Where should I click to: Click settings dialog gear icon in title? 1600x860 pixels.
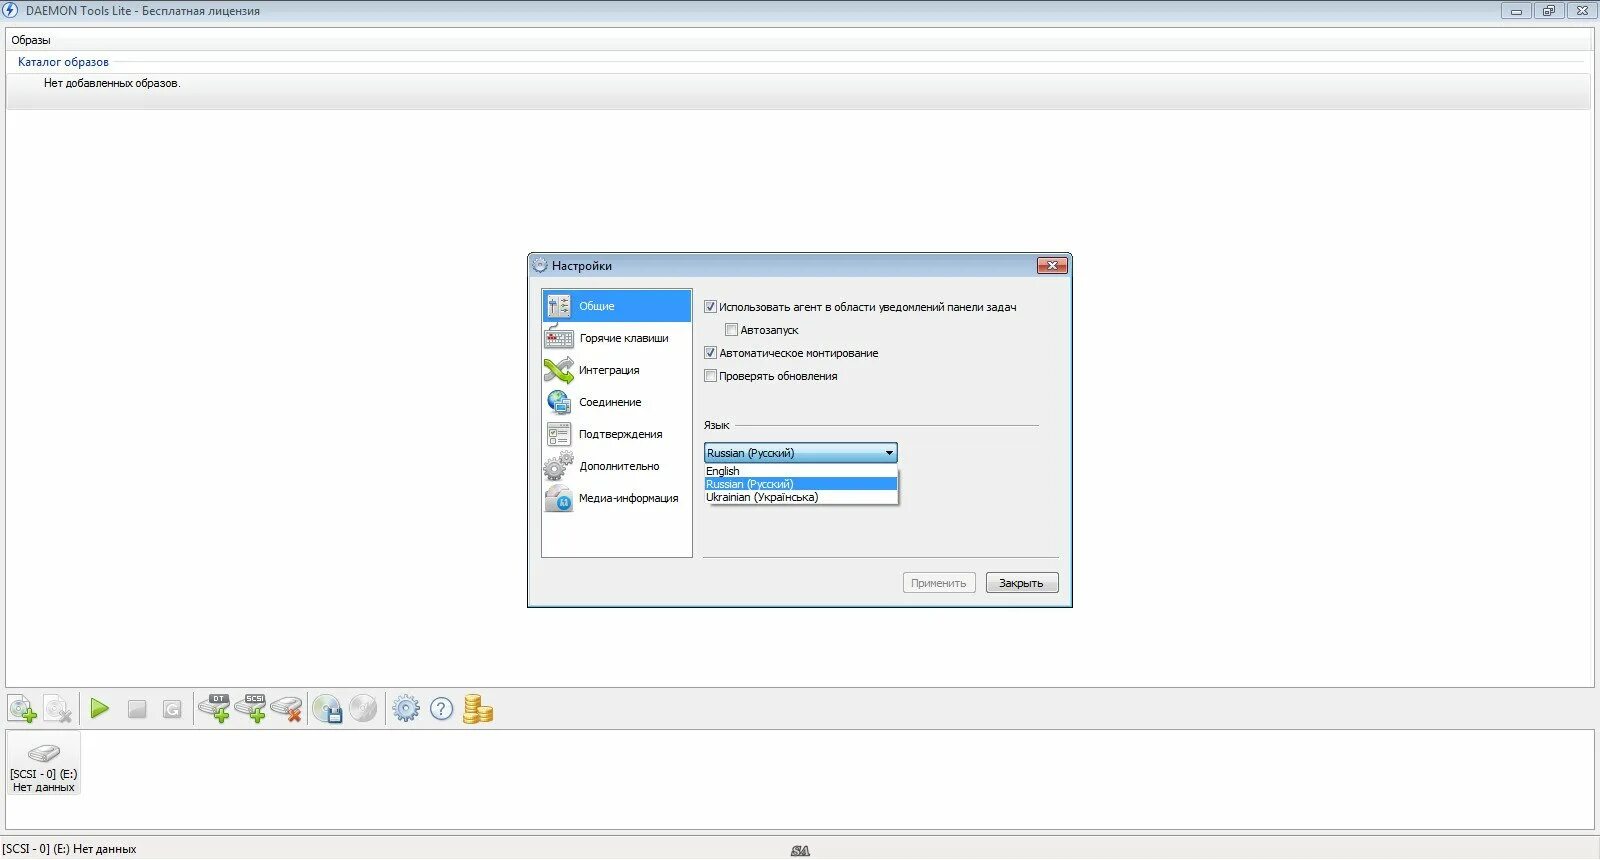click(540, 265)
